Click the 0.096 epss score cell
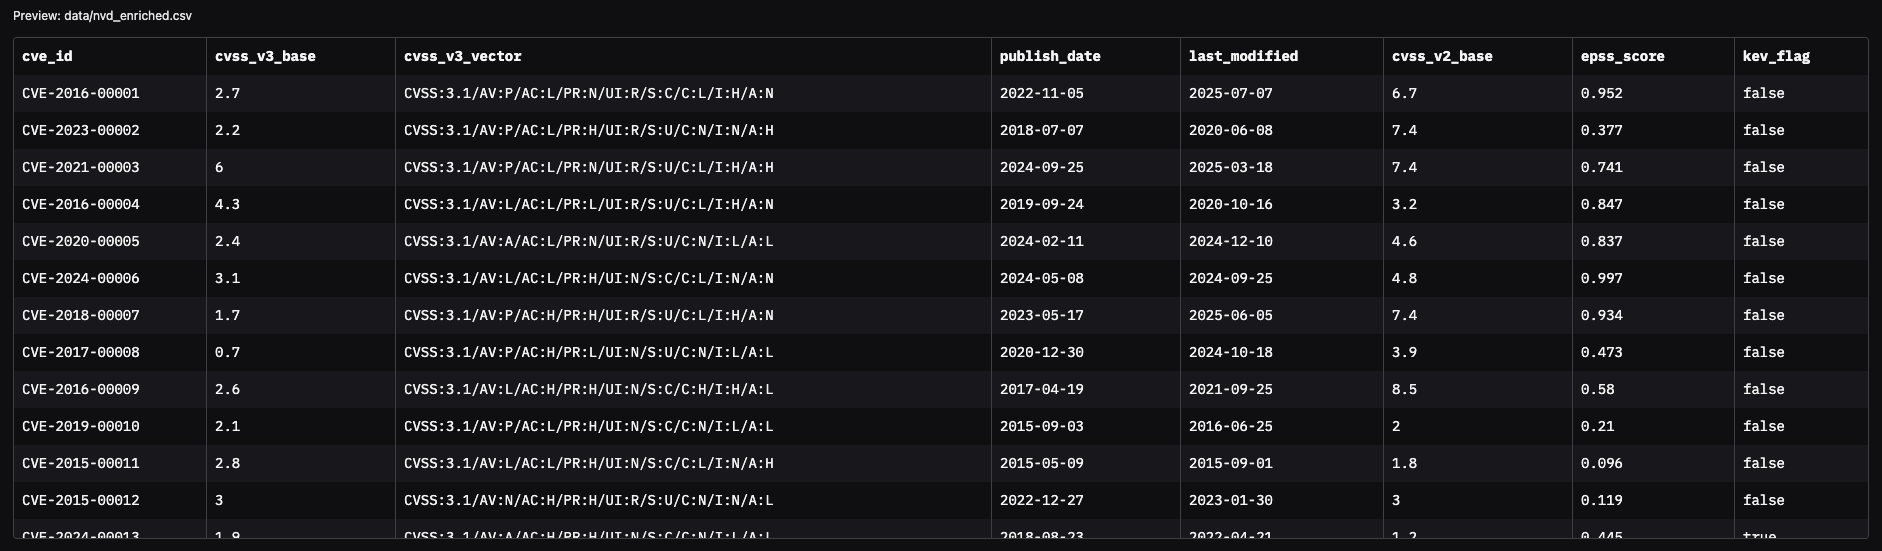The width and height of the screenshot is (1882, 551). (x=1601, y=464)
